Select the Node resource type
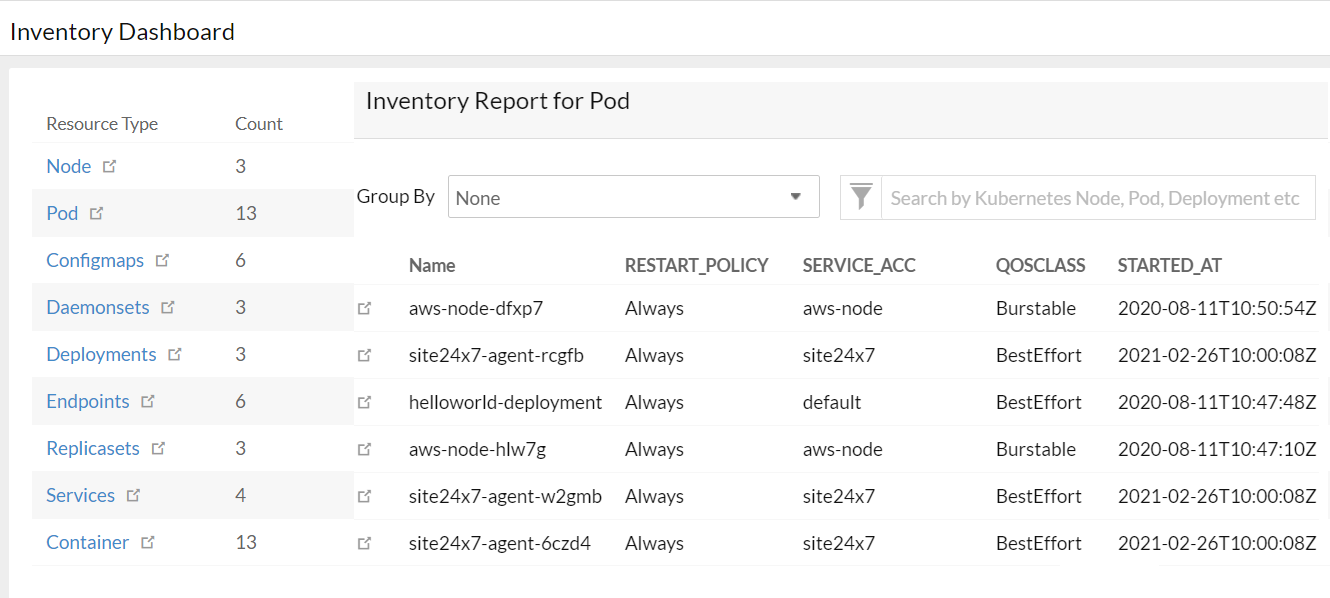 [68, 165]
